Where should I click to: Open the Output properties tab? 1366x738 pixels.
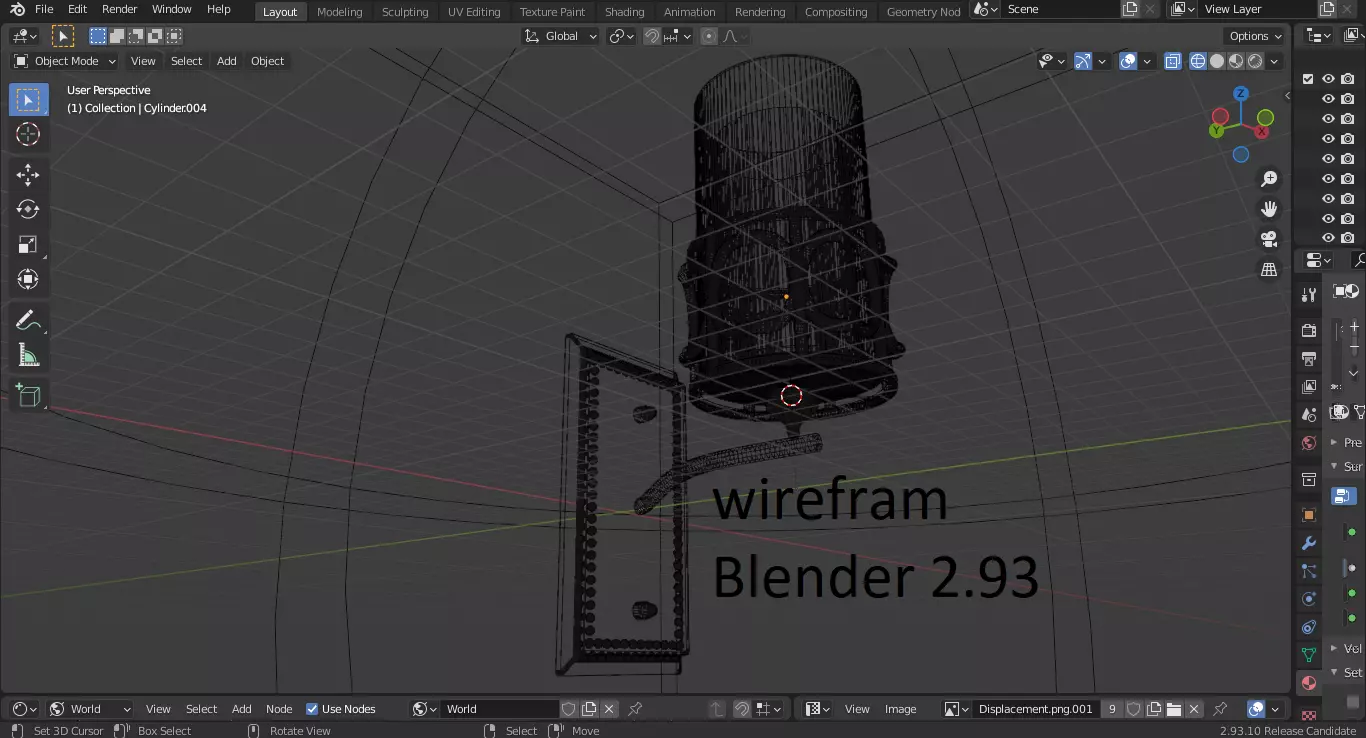pos(1308,359)
